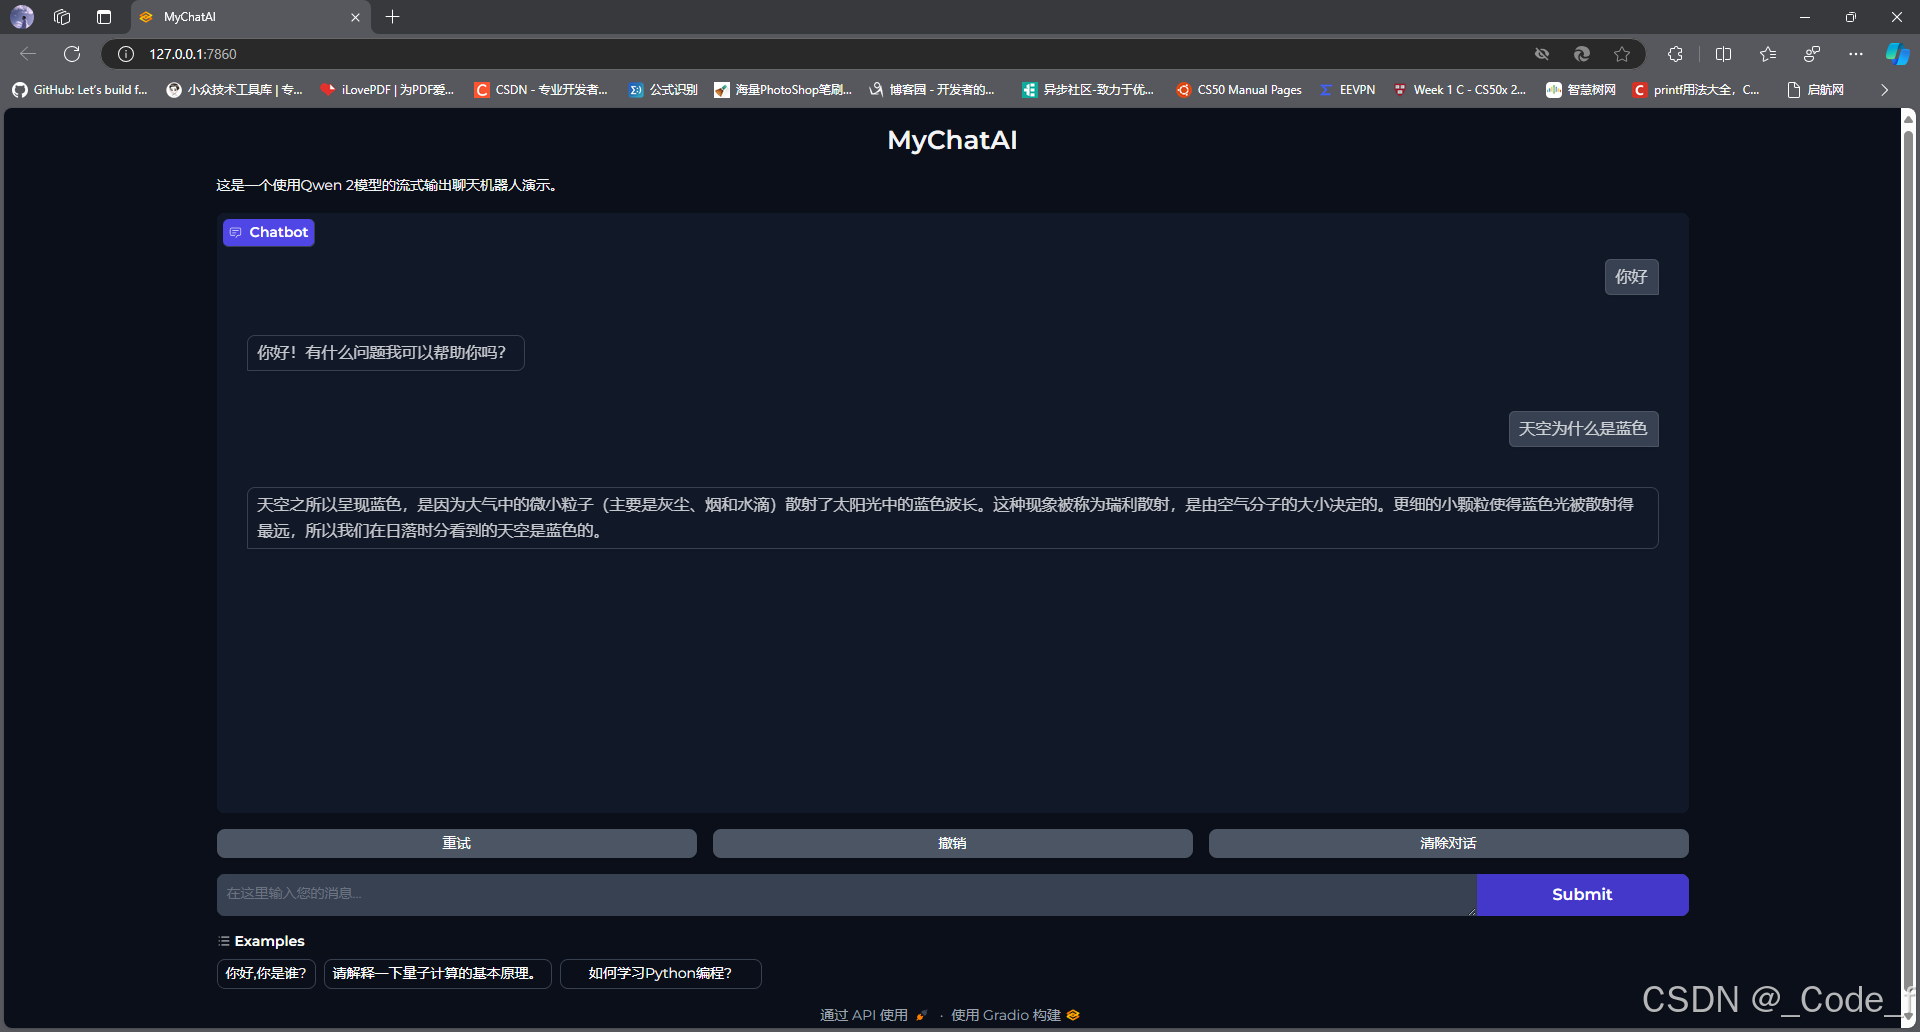1920x1032 pixels.
Task: Click the message input field
Action: pos(845,894)
